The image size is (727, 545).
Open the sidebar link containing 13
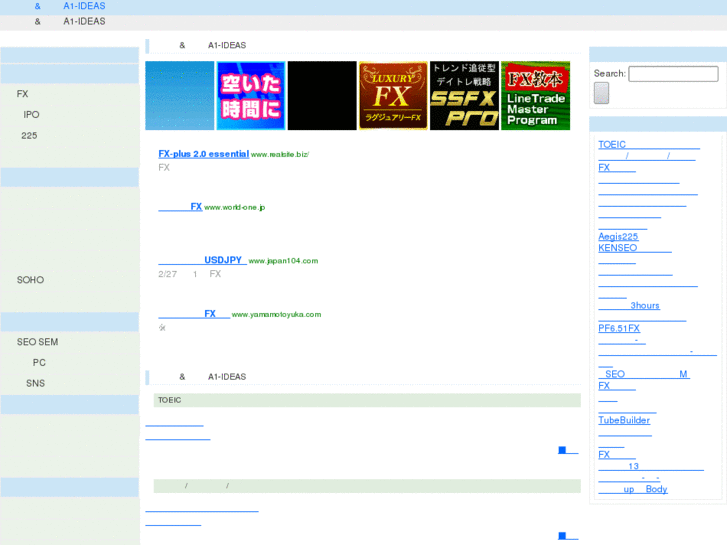tap(651, 466)
